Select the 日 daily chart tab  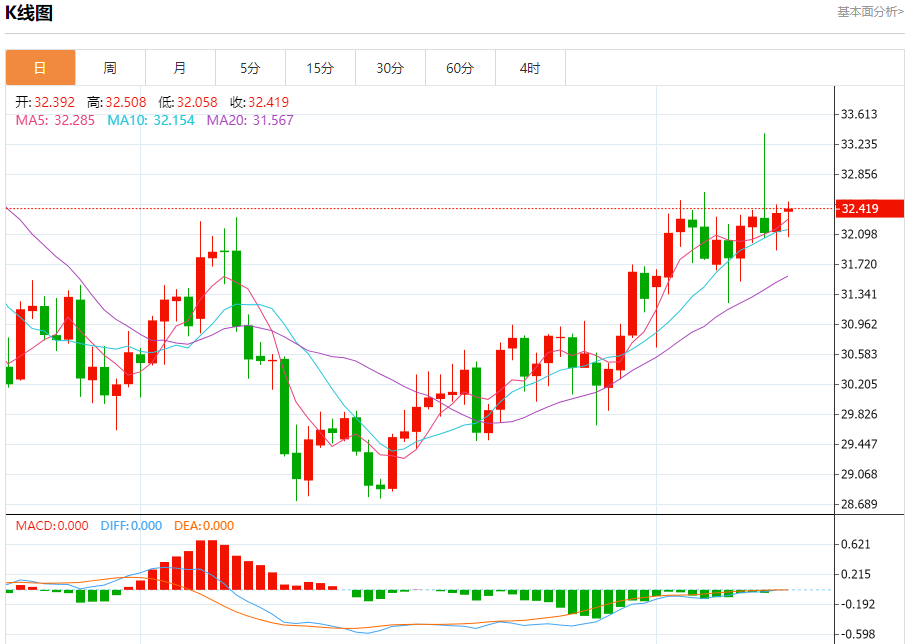[40, 68]
